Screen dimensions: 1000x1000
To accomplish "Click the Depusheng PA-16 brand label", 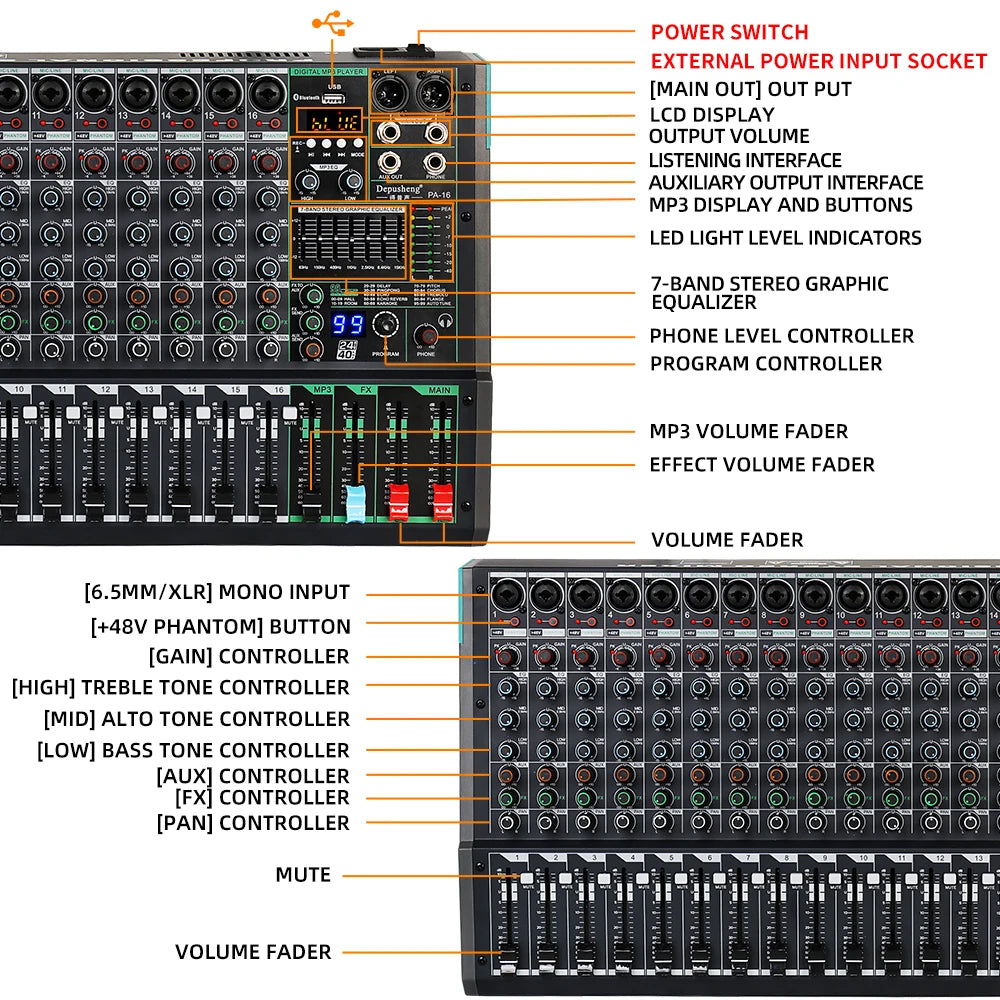I will 408,190.
